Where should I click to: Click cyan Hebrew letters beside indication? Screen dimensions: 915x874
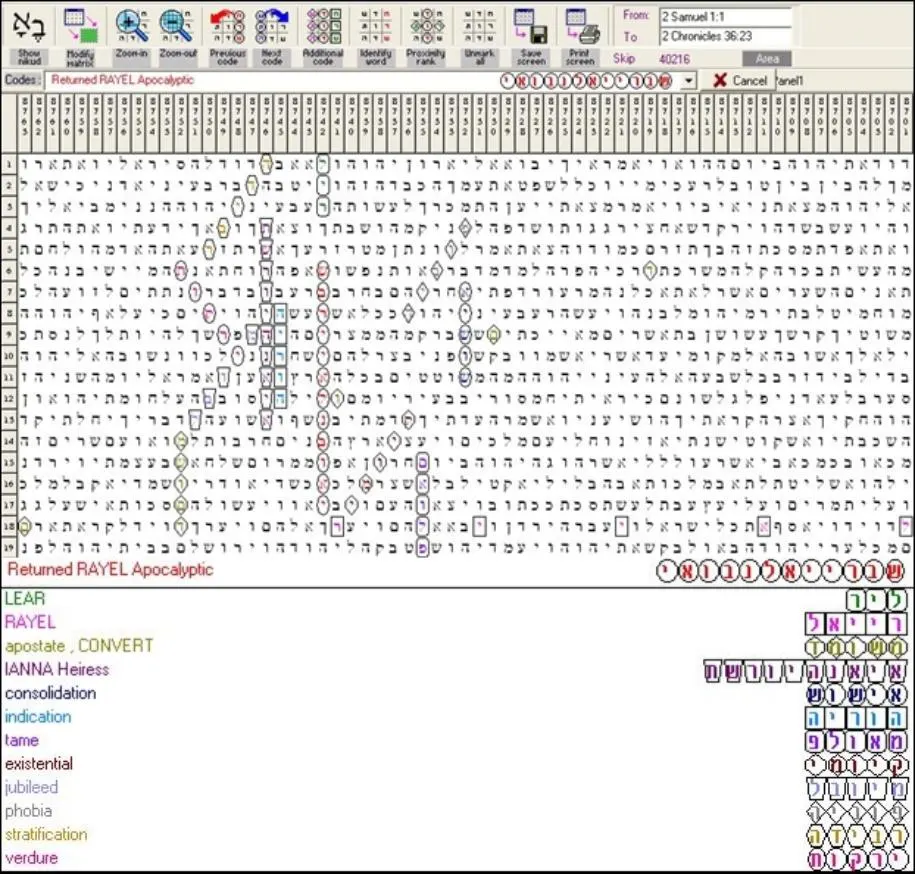tap(856, 718)
